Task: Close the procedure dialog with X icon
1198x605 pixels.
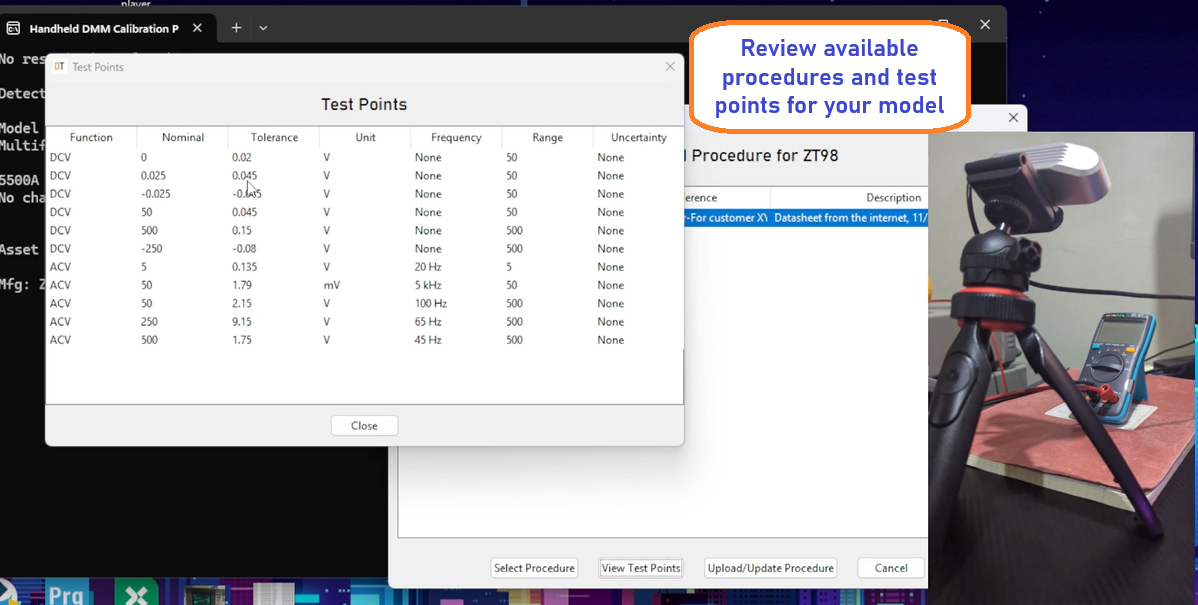Action: coord(1013,118)
